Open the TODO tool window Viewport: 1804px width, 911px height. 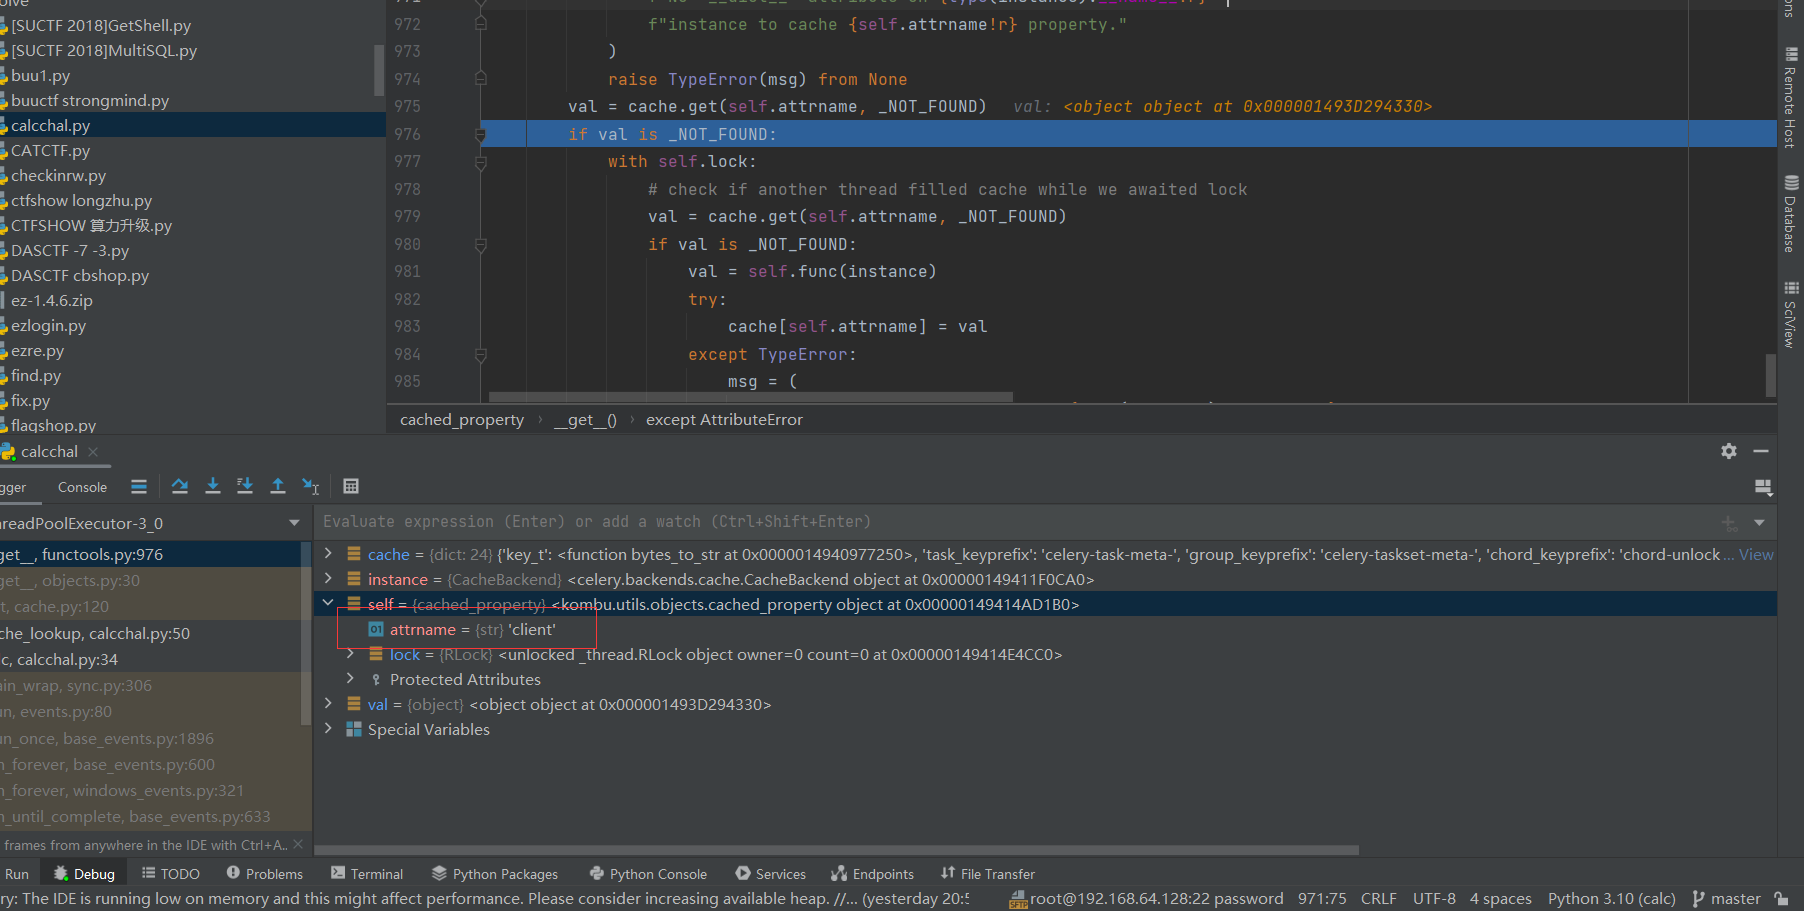click(x=170, y=873)
